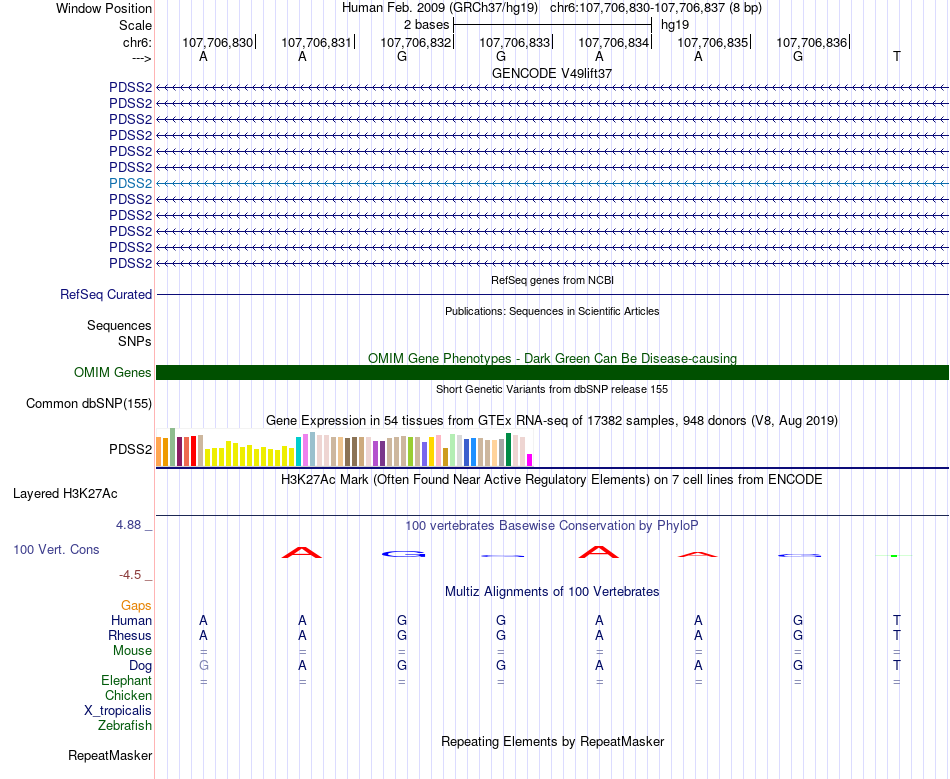
Task: Click the T base in the Dog alignment row
Action: (897, 666)
